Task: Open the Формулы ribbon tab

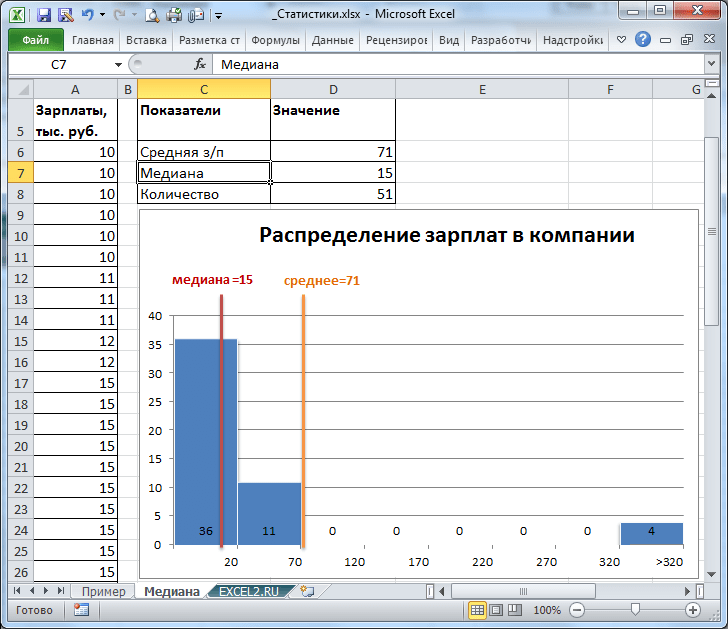Action: 275,40
